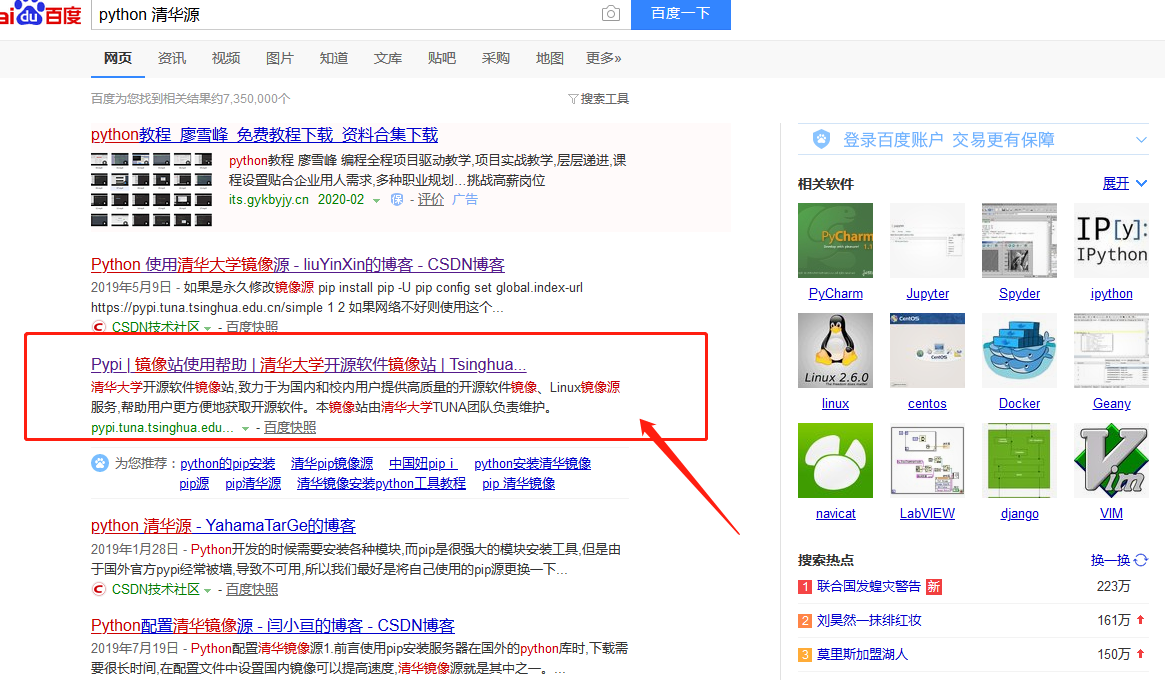The image size is (1165, 680).
Task: Expand dropdown arrow after CSDN技术社区 in YahamaTarGe result
Action: tap(208, 590)
